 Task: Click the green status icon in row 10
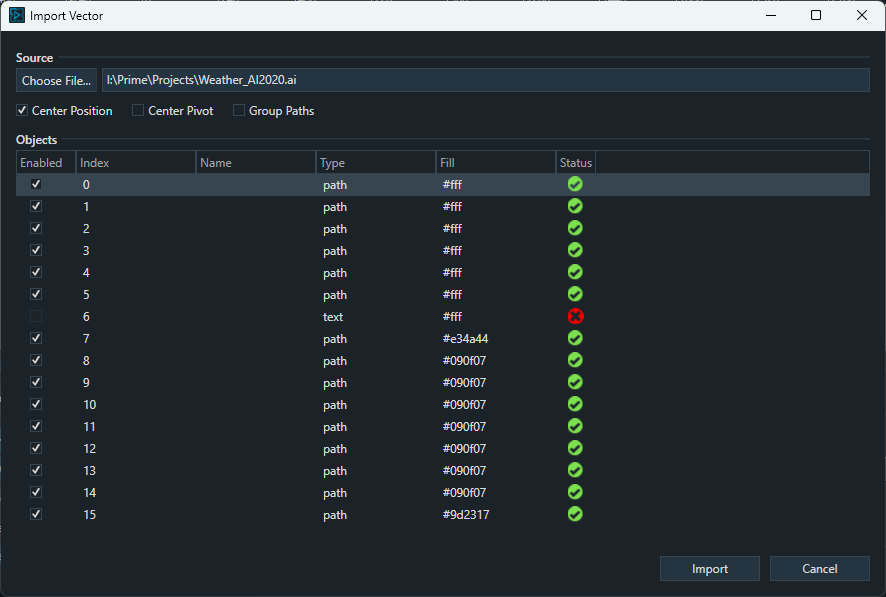[x=575, y=404]
